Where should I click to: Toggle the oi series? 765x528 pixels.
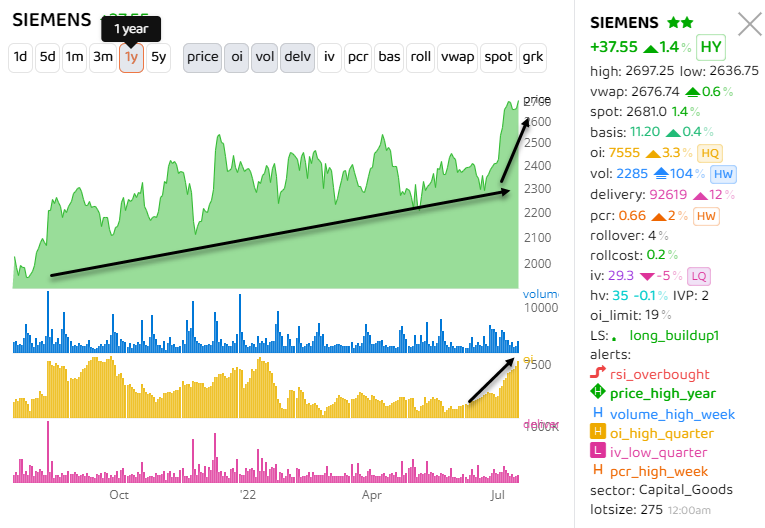pos(237,58)
